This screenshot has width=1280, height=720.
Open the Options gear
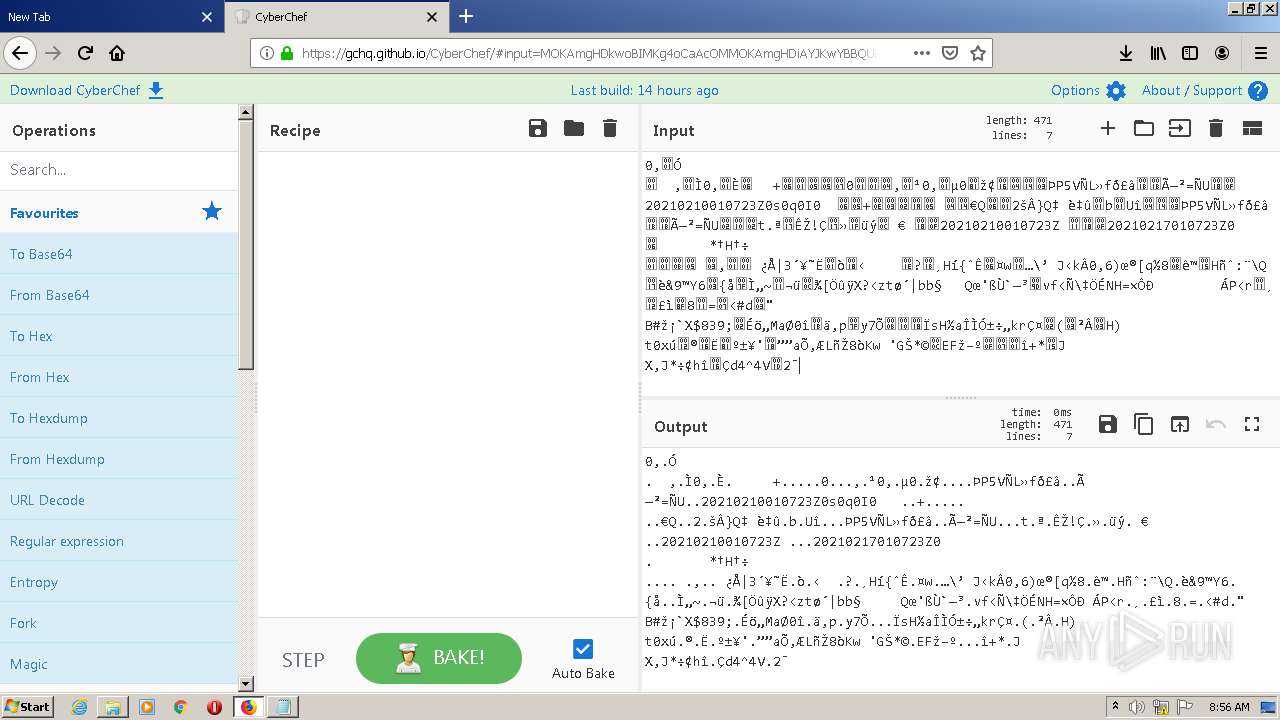[1116, 91]
